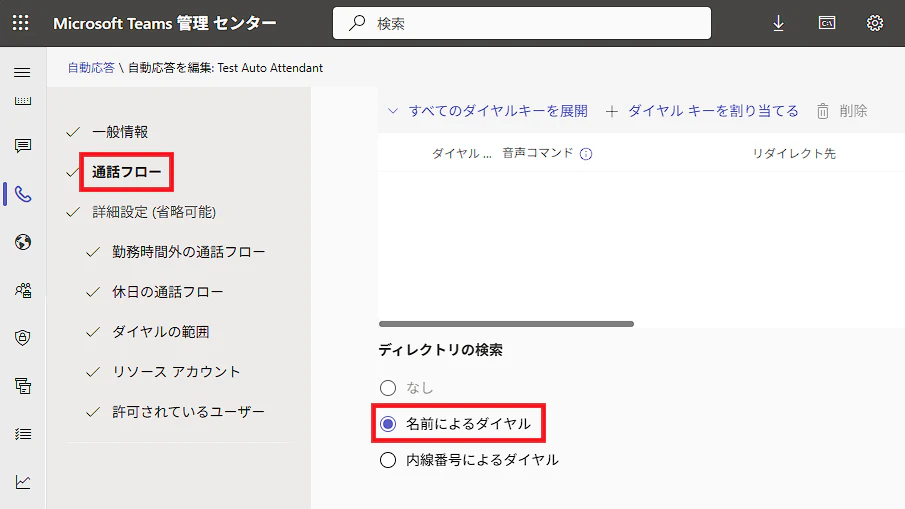
Task: Click the 検索 search input field
Action: pos(522,23)
